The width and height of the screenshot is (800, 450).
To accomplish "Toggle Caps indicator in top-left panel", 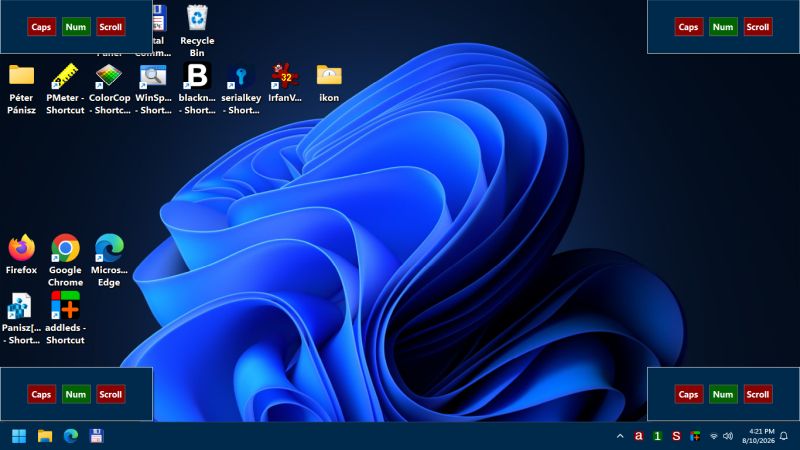I will pyautogui.click(x=41, y=27).
